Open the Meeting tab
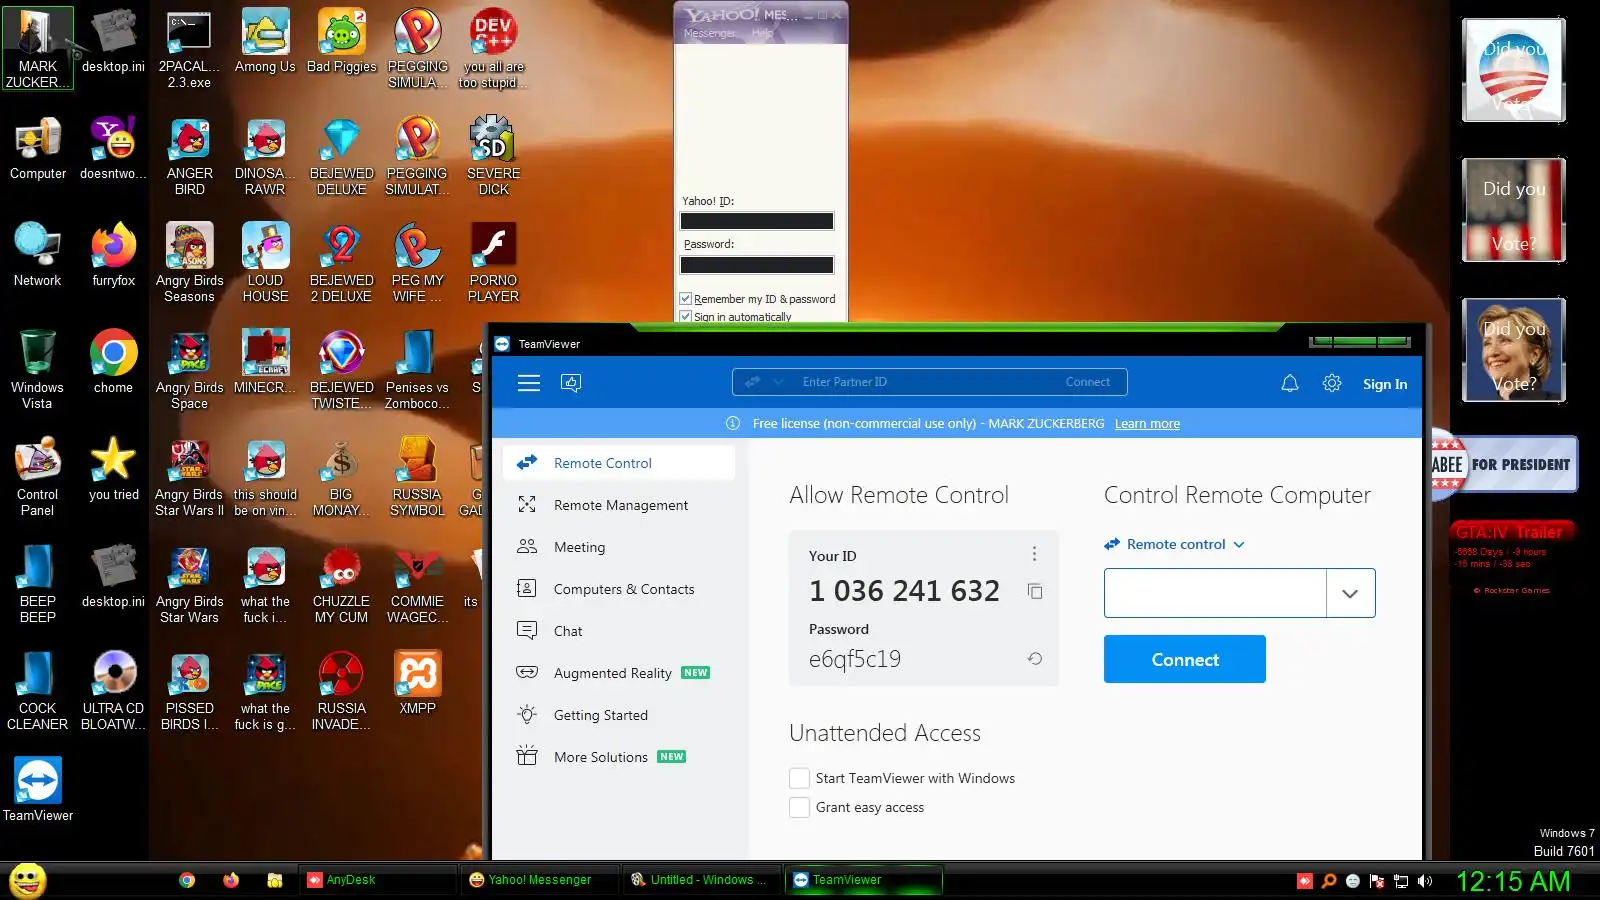Screen dimensions: 1600x900 coord(618,547)
